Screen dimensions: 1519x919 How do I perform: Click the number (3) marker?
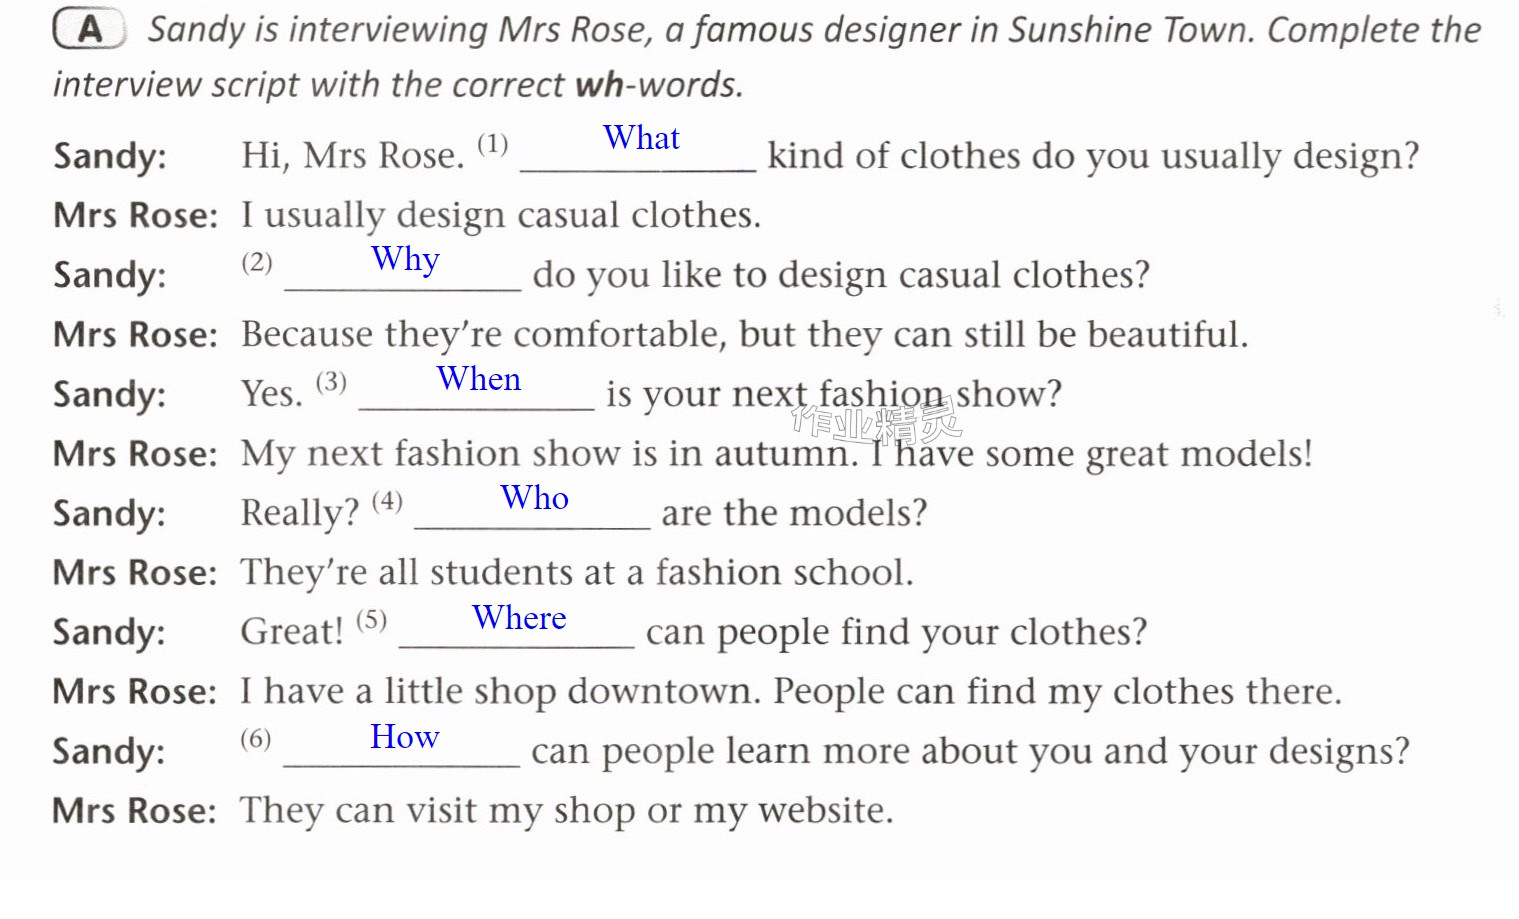pyautogui.click(x=331, y=382)
